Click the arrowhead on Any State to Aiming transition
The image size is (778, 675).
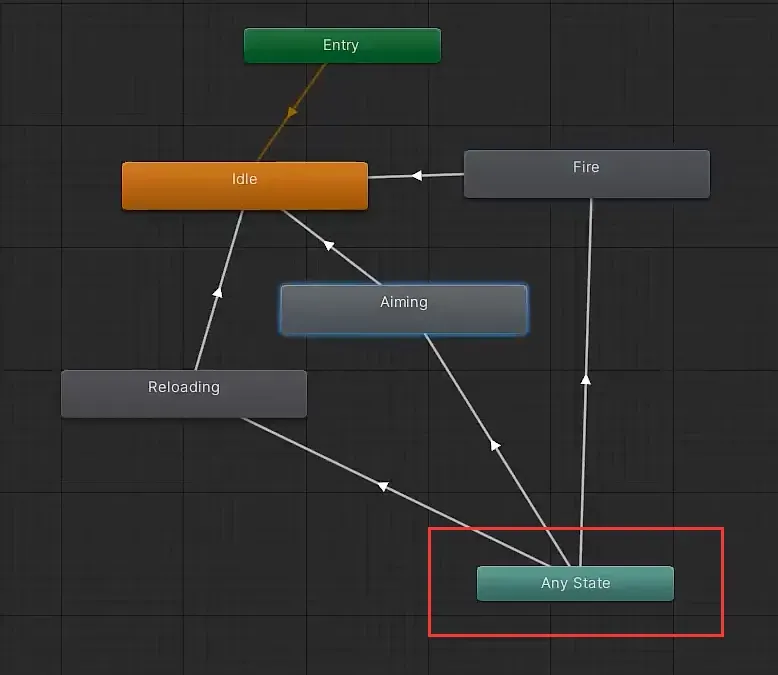[x=495, y=444]
